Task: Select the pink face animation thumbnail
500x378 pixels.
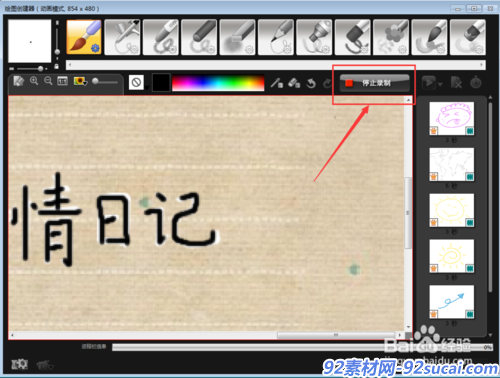Action: click(452, 118)
